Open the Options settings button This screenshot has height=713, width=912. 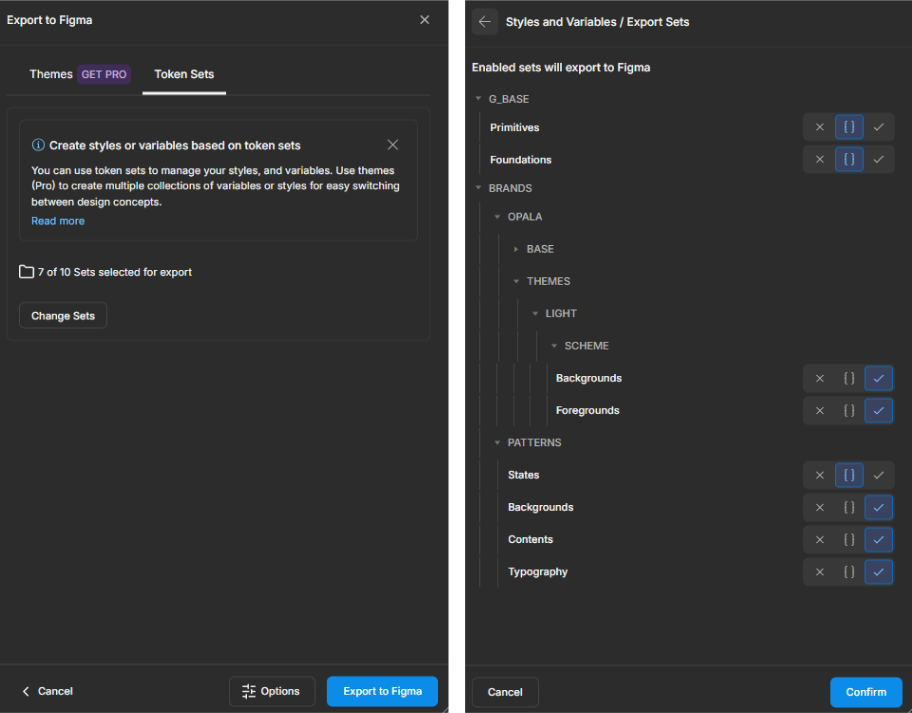coord(271,691)
